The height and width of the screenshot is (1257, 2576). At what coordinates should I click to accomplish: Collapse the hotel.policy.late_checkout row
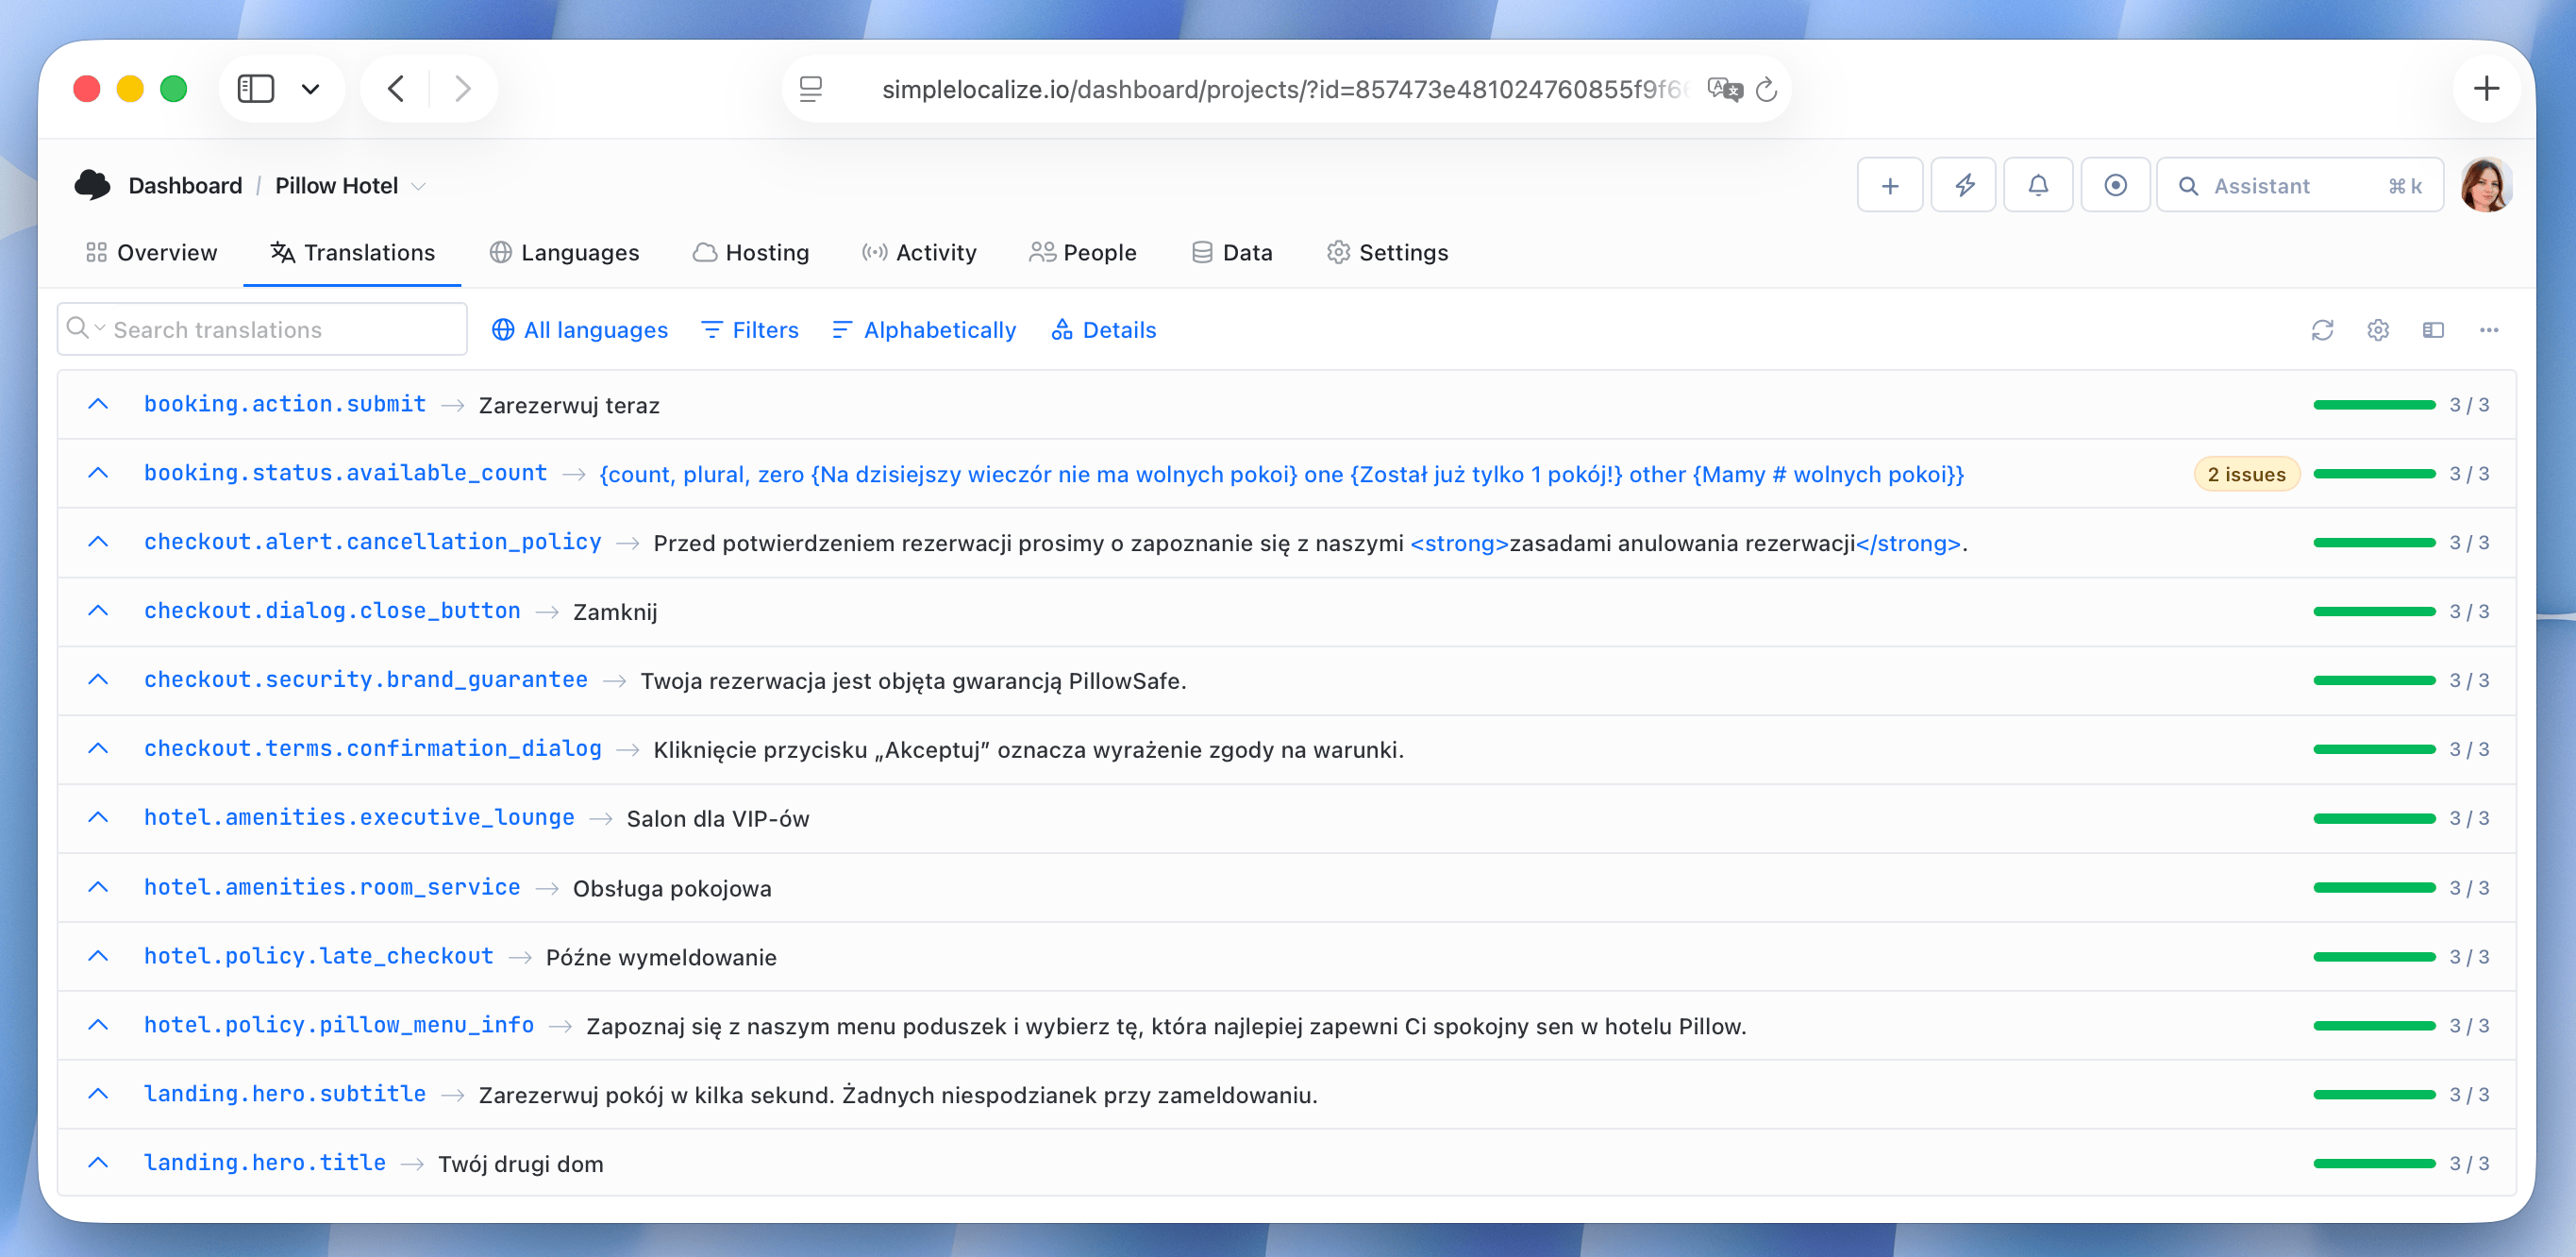click(98, 957)
